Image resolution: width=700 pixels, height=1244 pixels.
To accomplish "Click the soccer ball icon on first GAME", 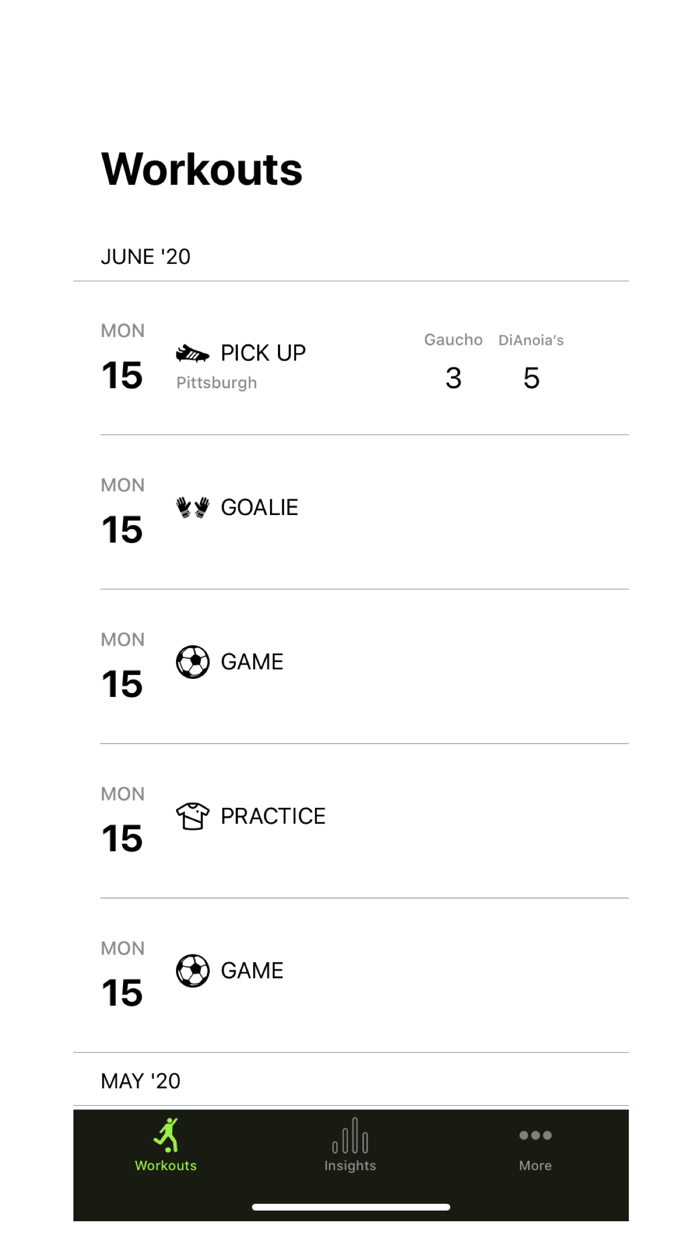I will 192,661.
